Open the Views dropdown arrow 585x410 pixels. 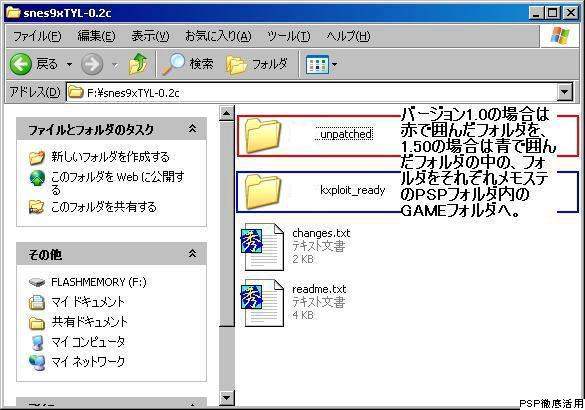tap(334, 65)
